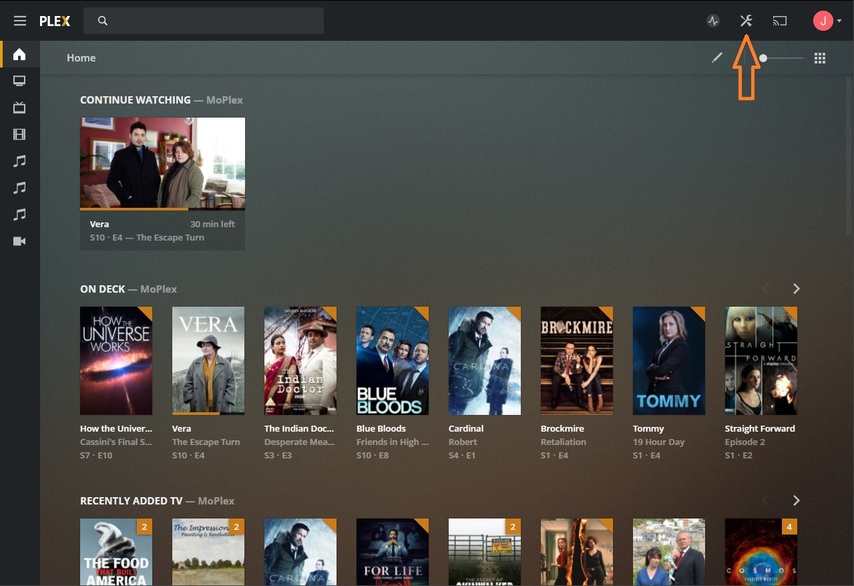Open the Cardinal poster in On Deck
The height and width of the screenshot is (586, 854).
tap(484, 361)
